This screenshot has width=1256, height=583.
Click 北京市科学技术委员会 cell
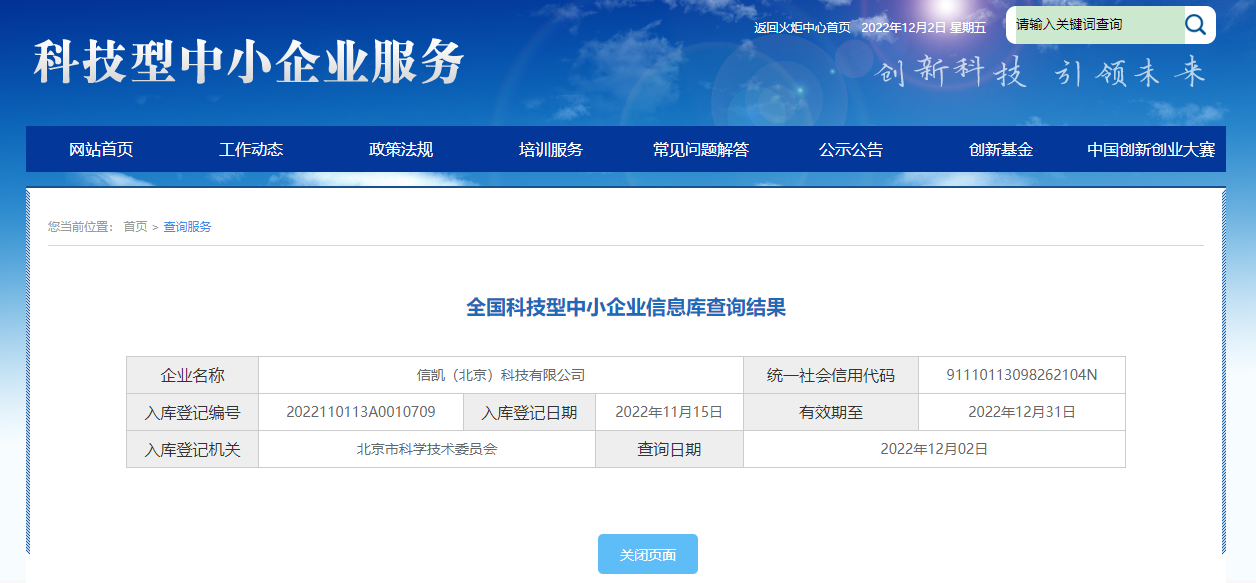427,449
